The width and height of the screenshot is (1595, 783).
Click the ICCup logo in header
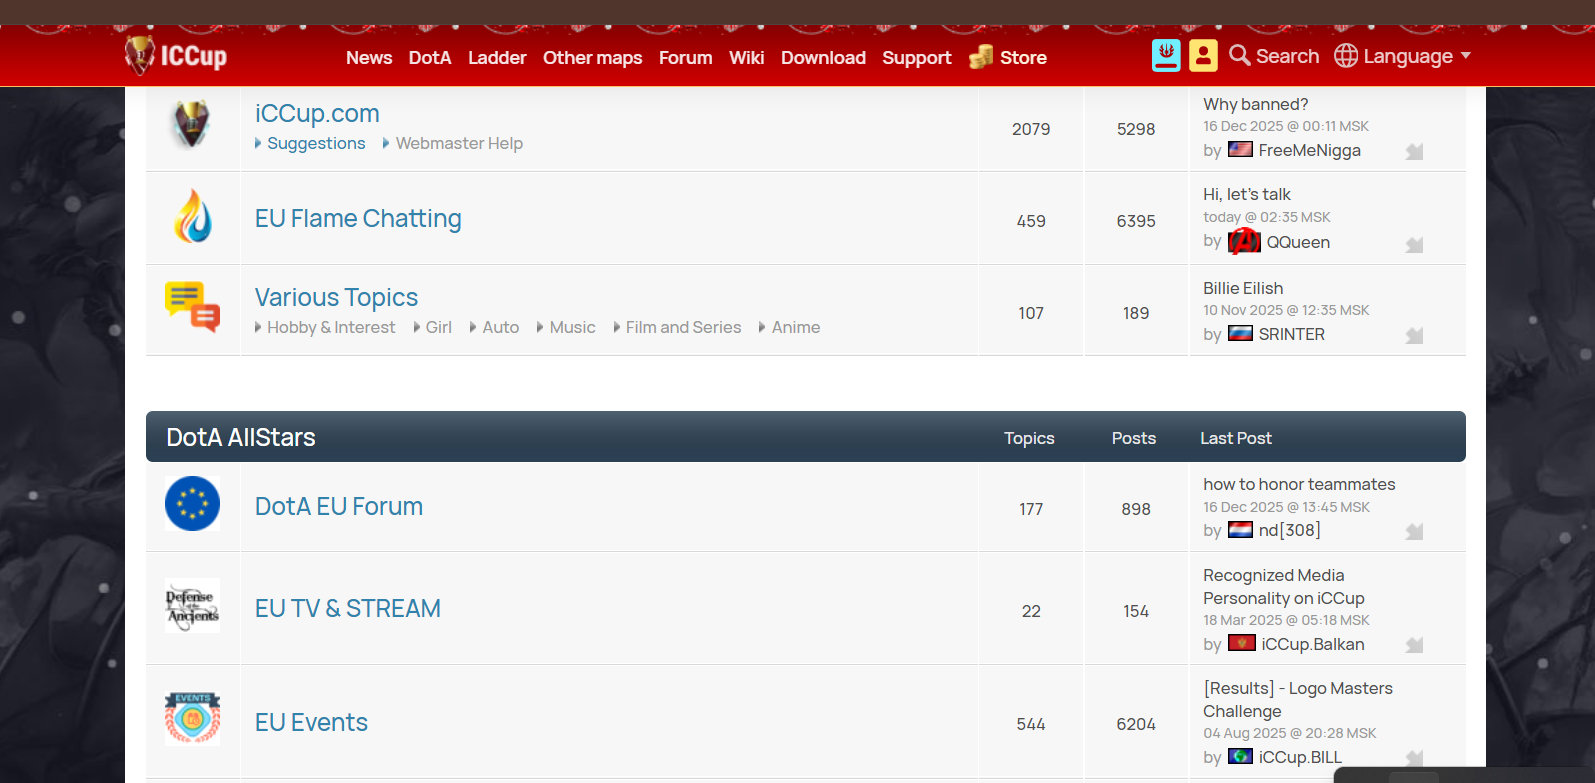(176, 55)
